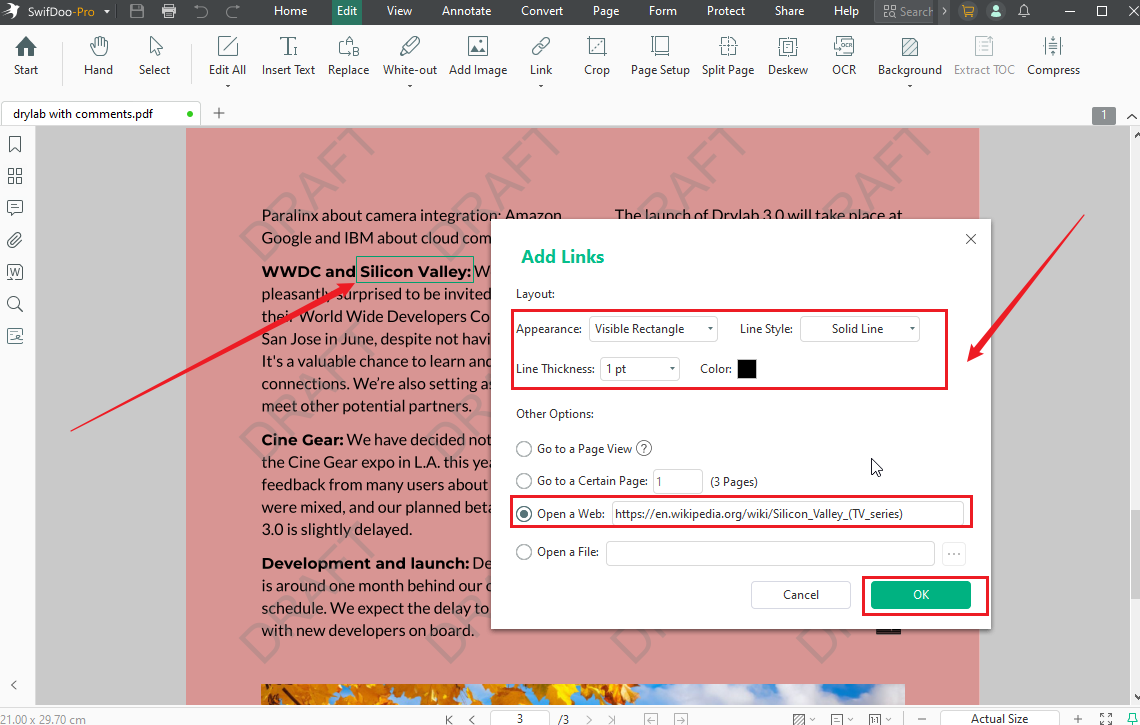Viewport: 1140px width, 725px height.
Task: Open the Line Thickness dropdown
Action: click(640, 369)
